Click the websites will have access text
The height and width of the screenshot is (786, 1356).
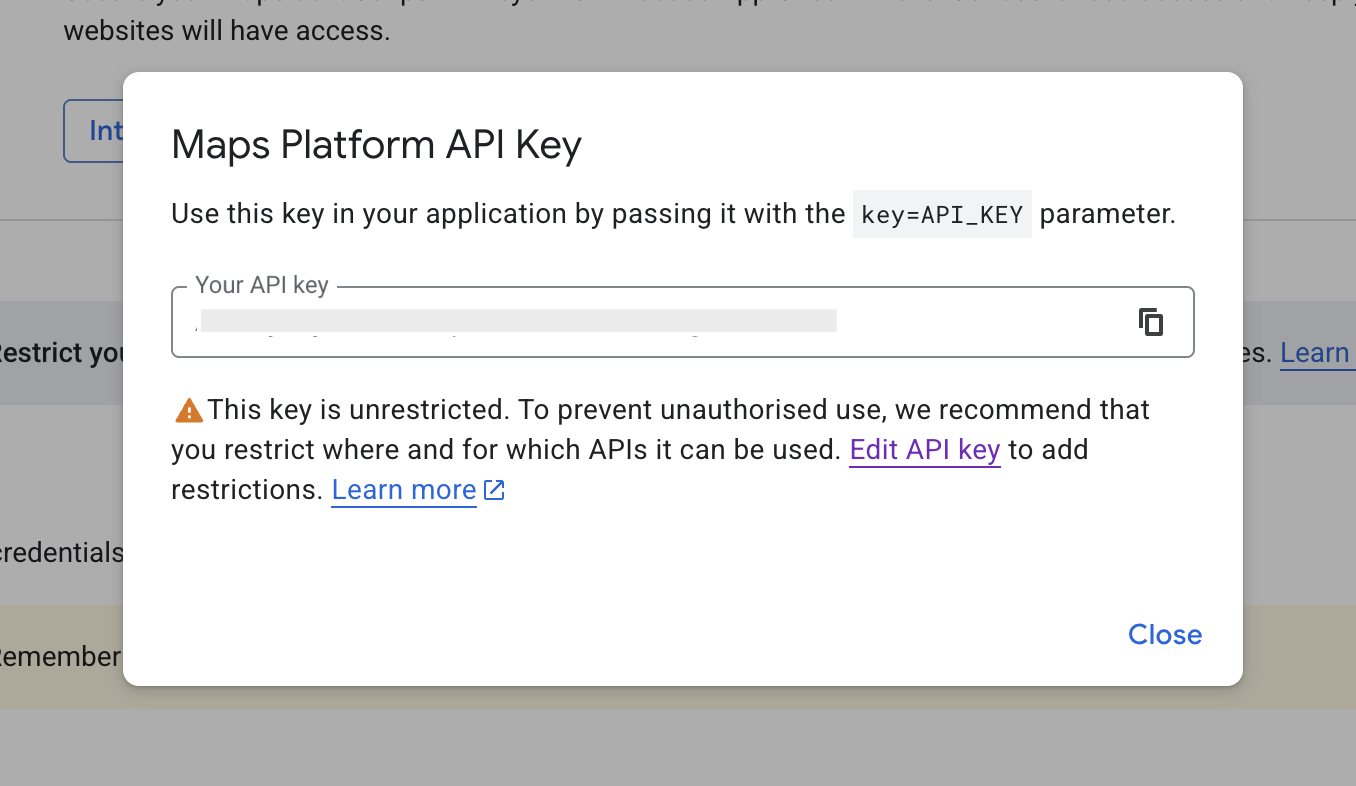226,31
